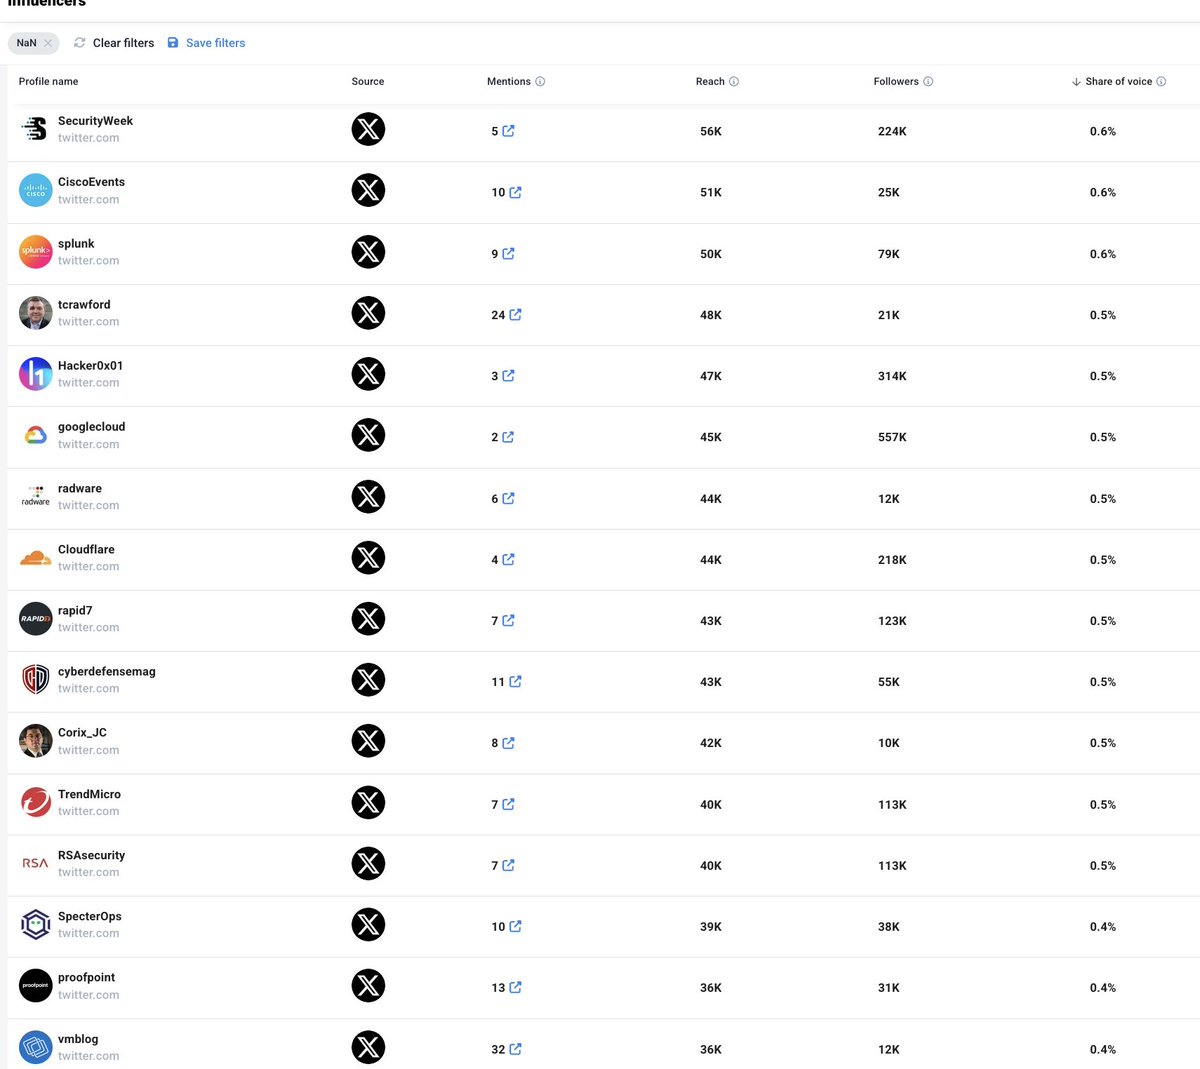Click splunk profile avatar
1200x1069 pixels.
(x=35, y=251)
